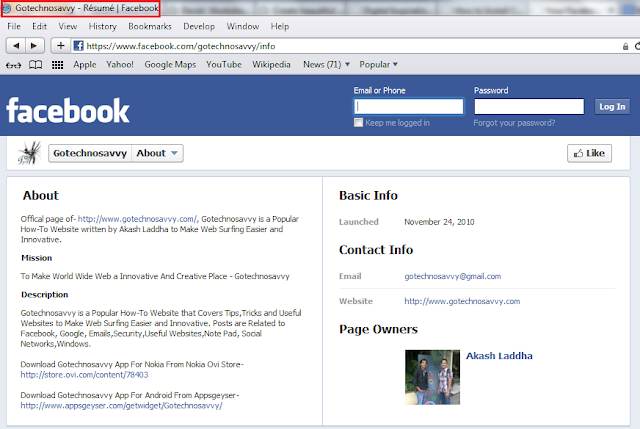Open the Google Maps bookmark

click(x=170, y=64)
